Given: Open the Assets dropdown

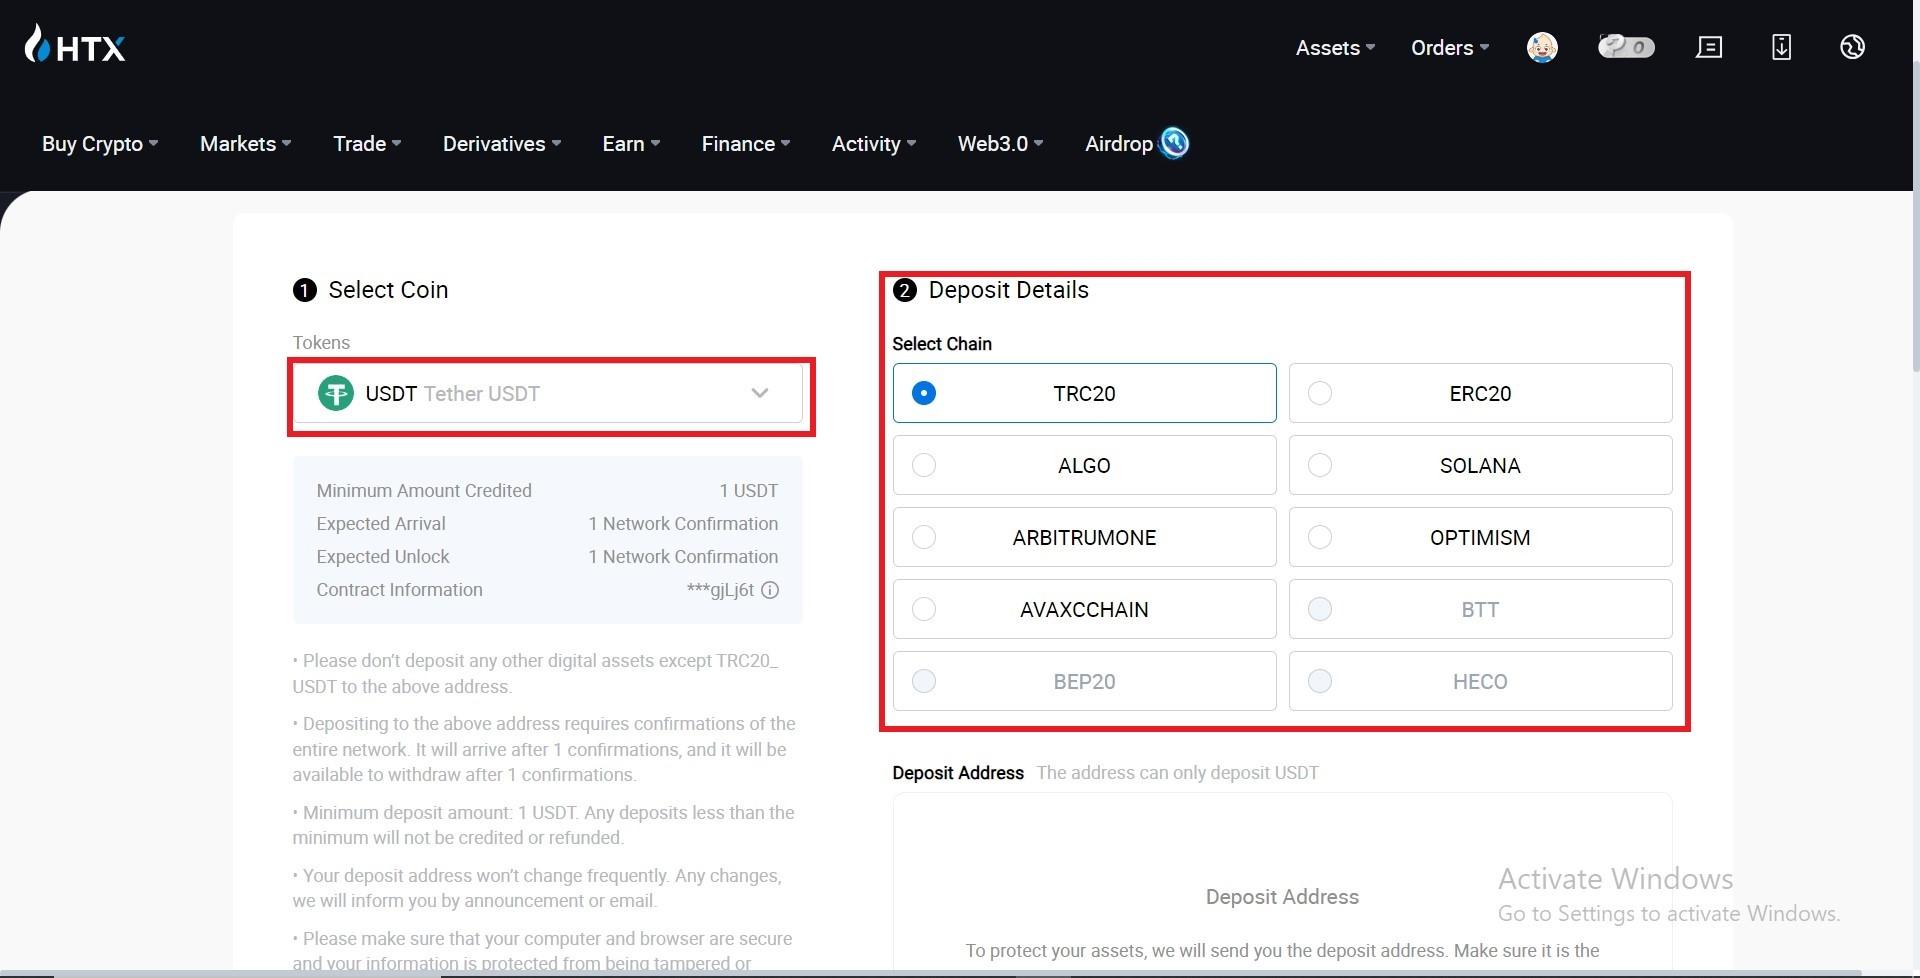Looking at the screenshot, I should (x=1335, y=48).
